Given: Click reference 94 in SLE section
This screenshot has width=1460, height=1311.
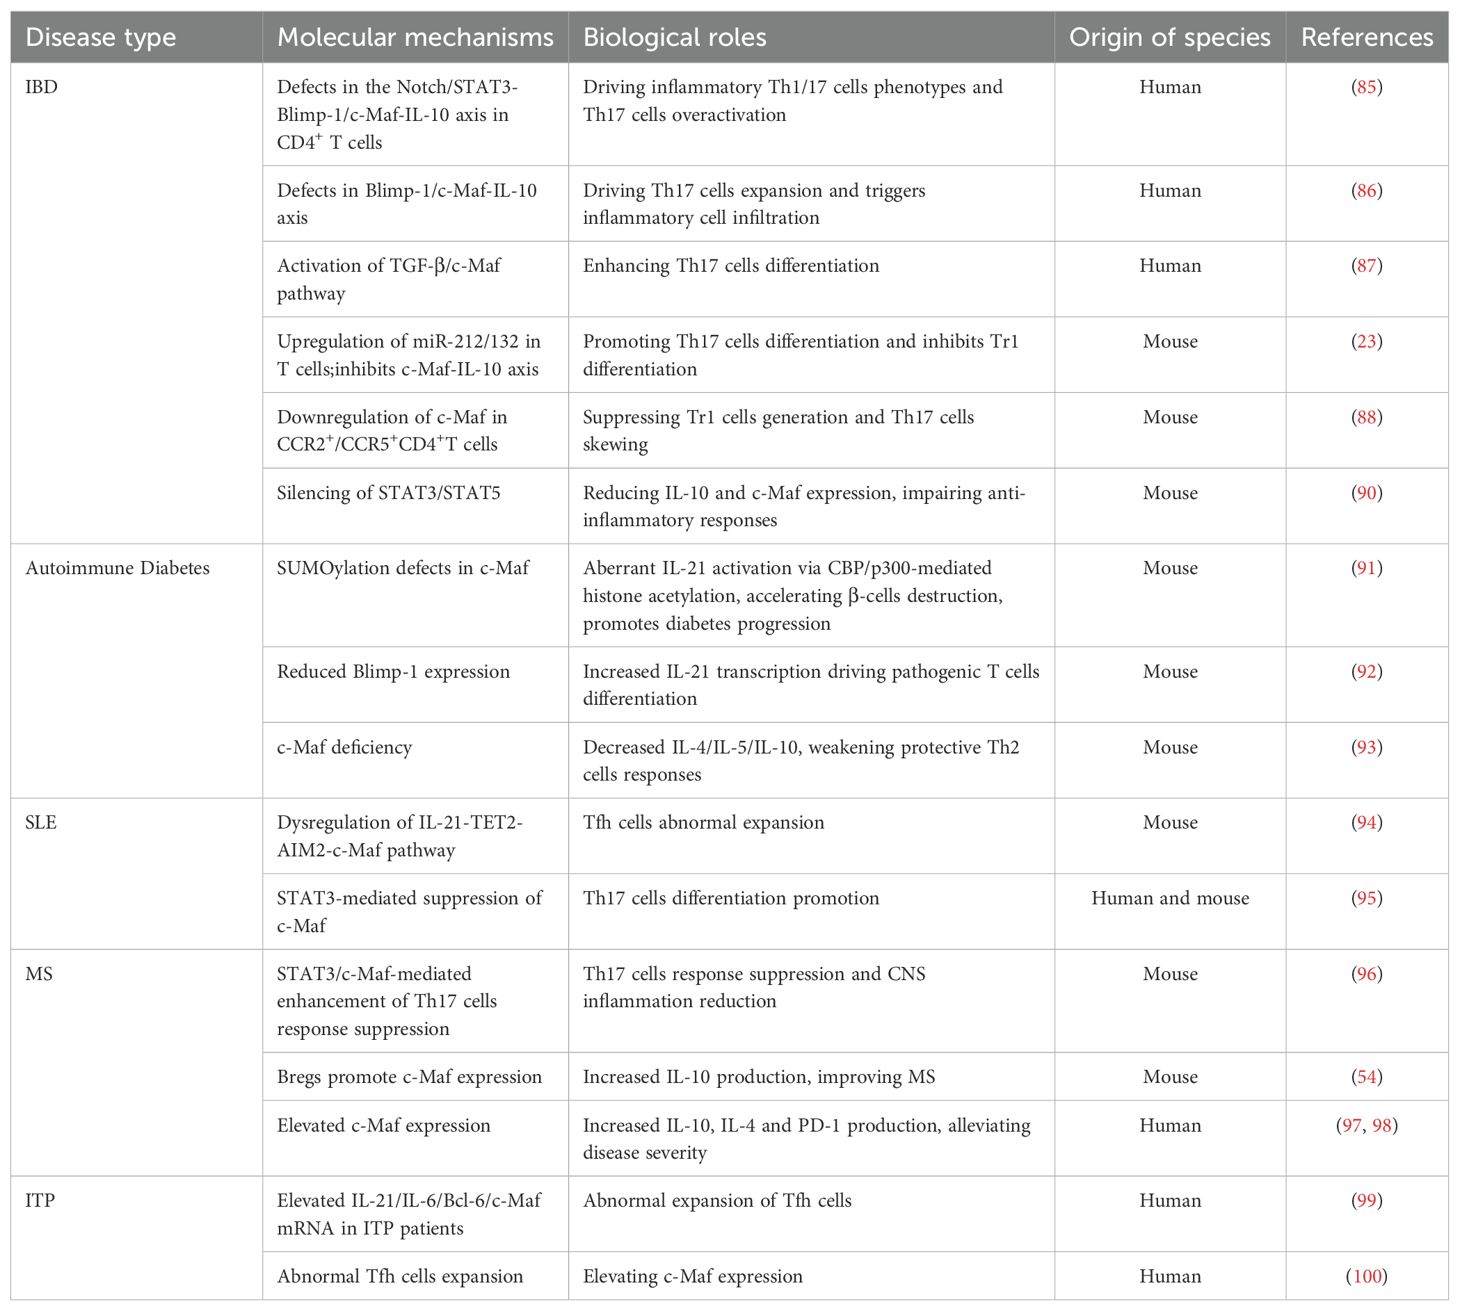Looking at the screenshot, I should point(1366,823).
